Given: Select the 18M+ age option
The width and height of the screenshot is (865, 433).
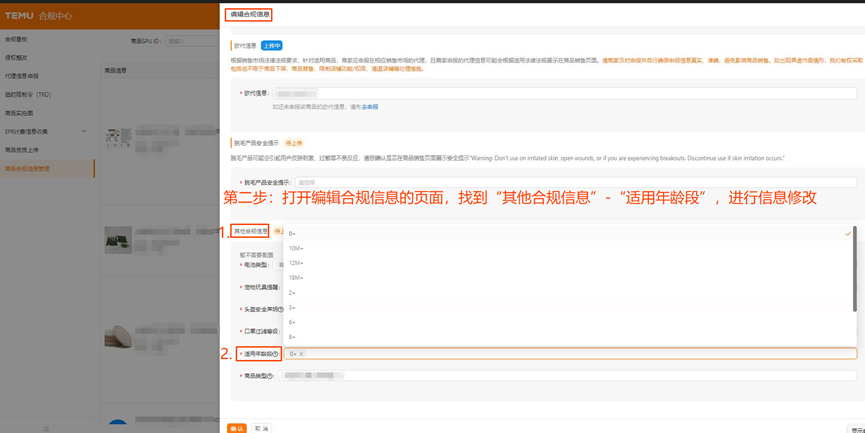Looking at the screenshot, I should pos(296,278).
